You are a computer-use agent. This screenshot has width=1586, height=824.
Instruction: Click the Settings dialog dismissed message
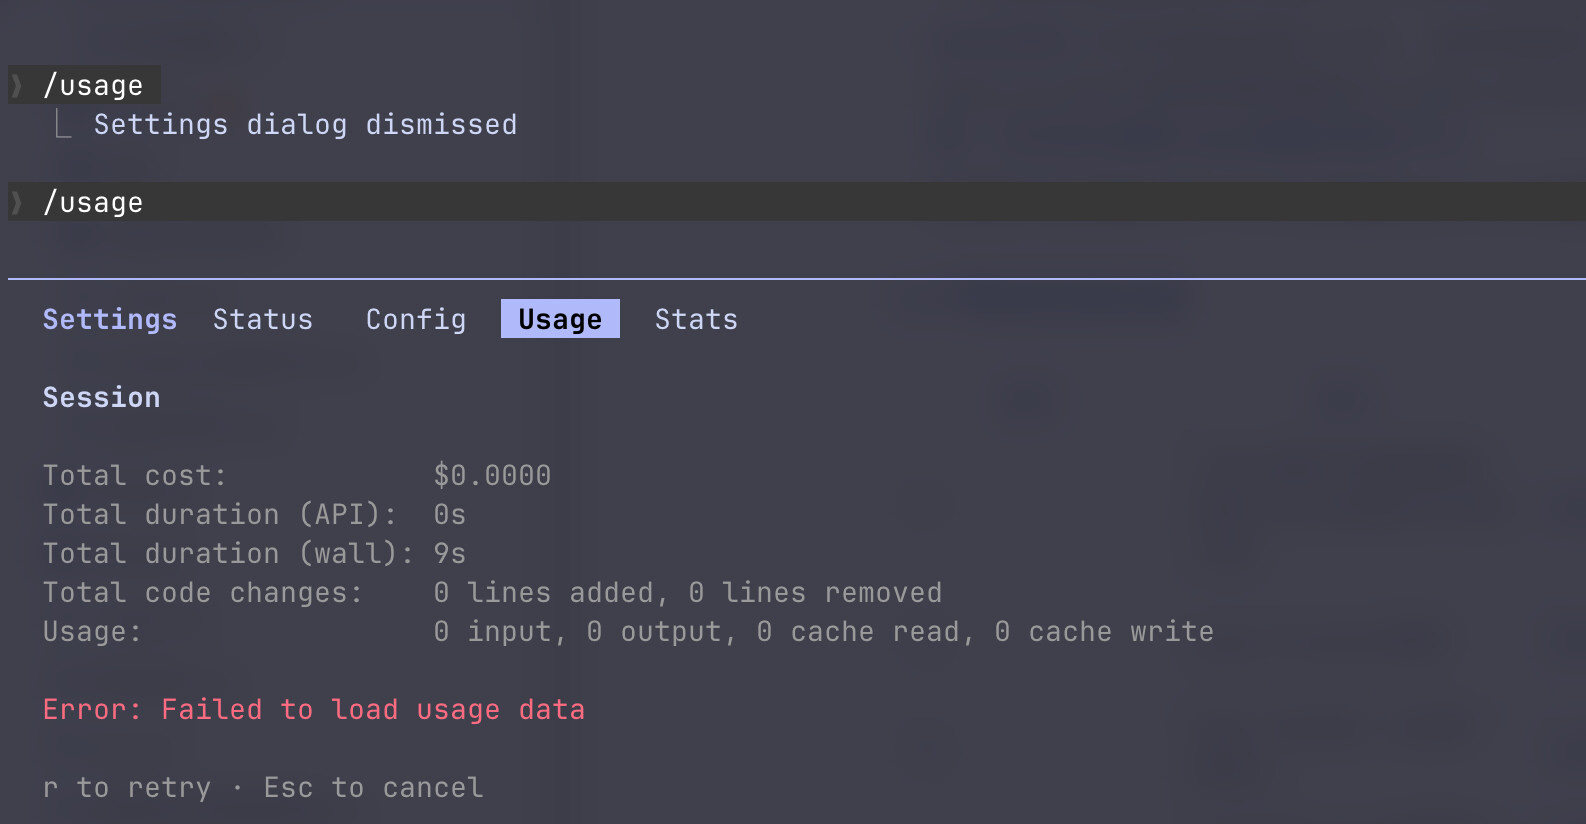pos(305,124)
